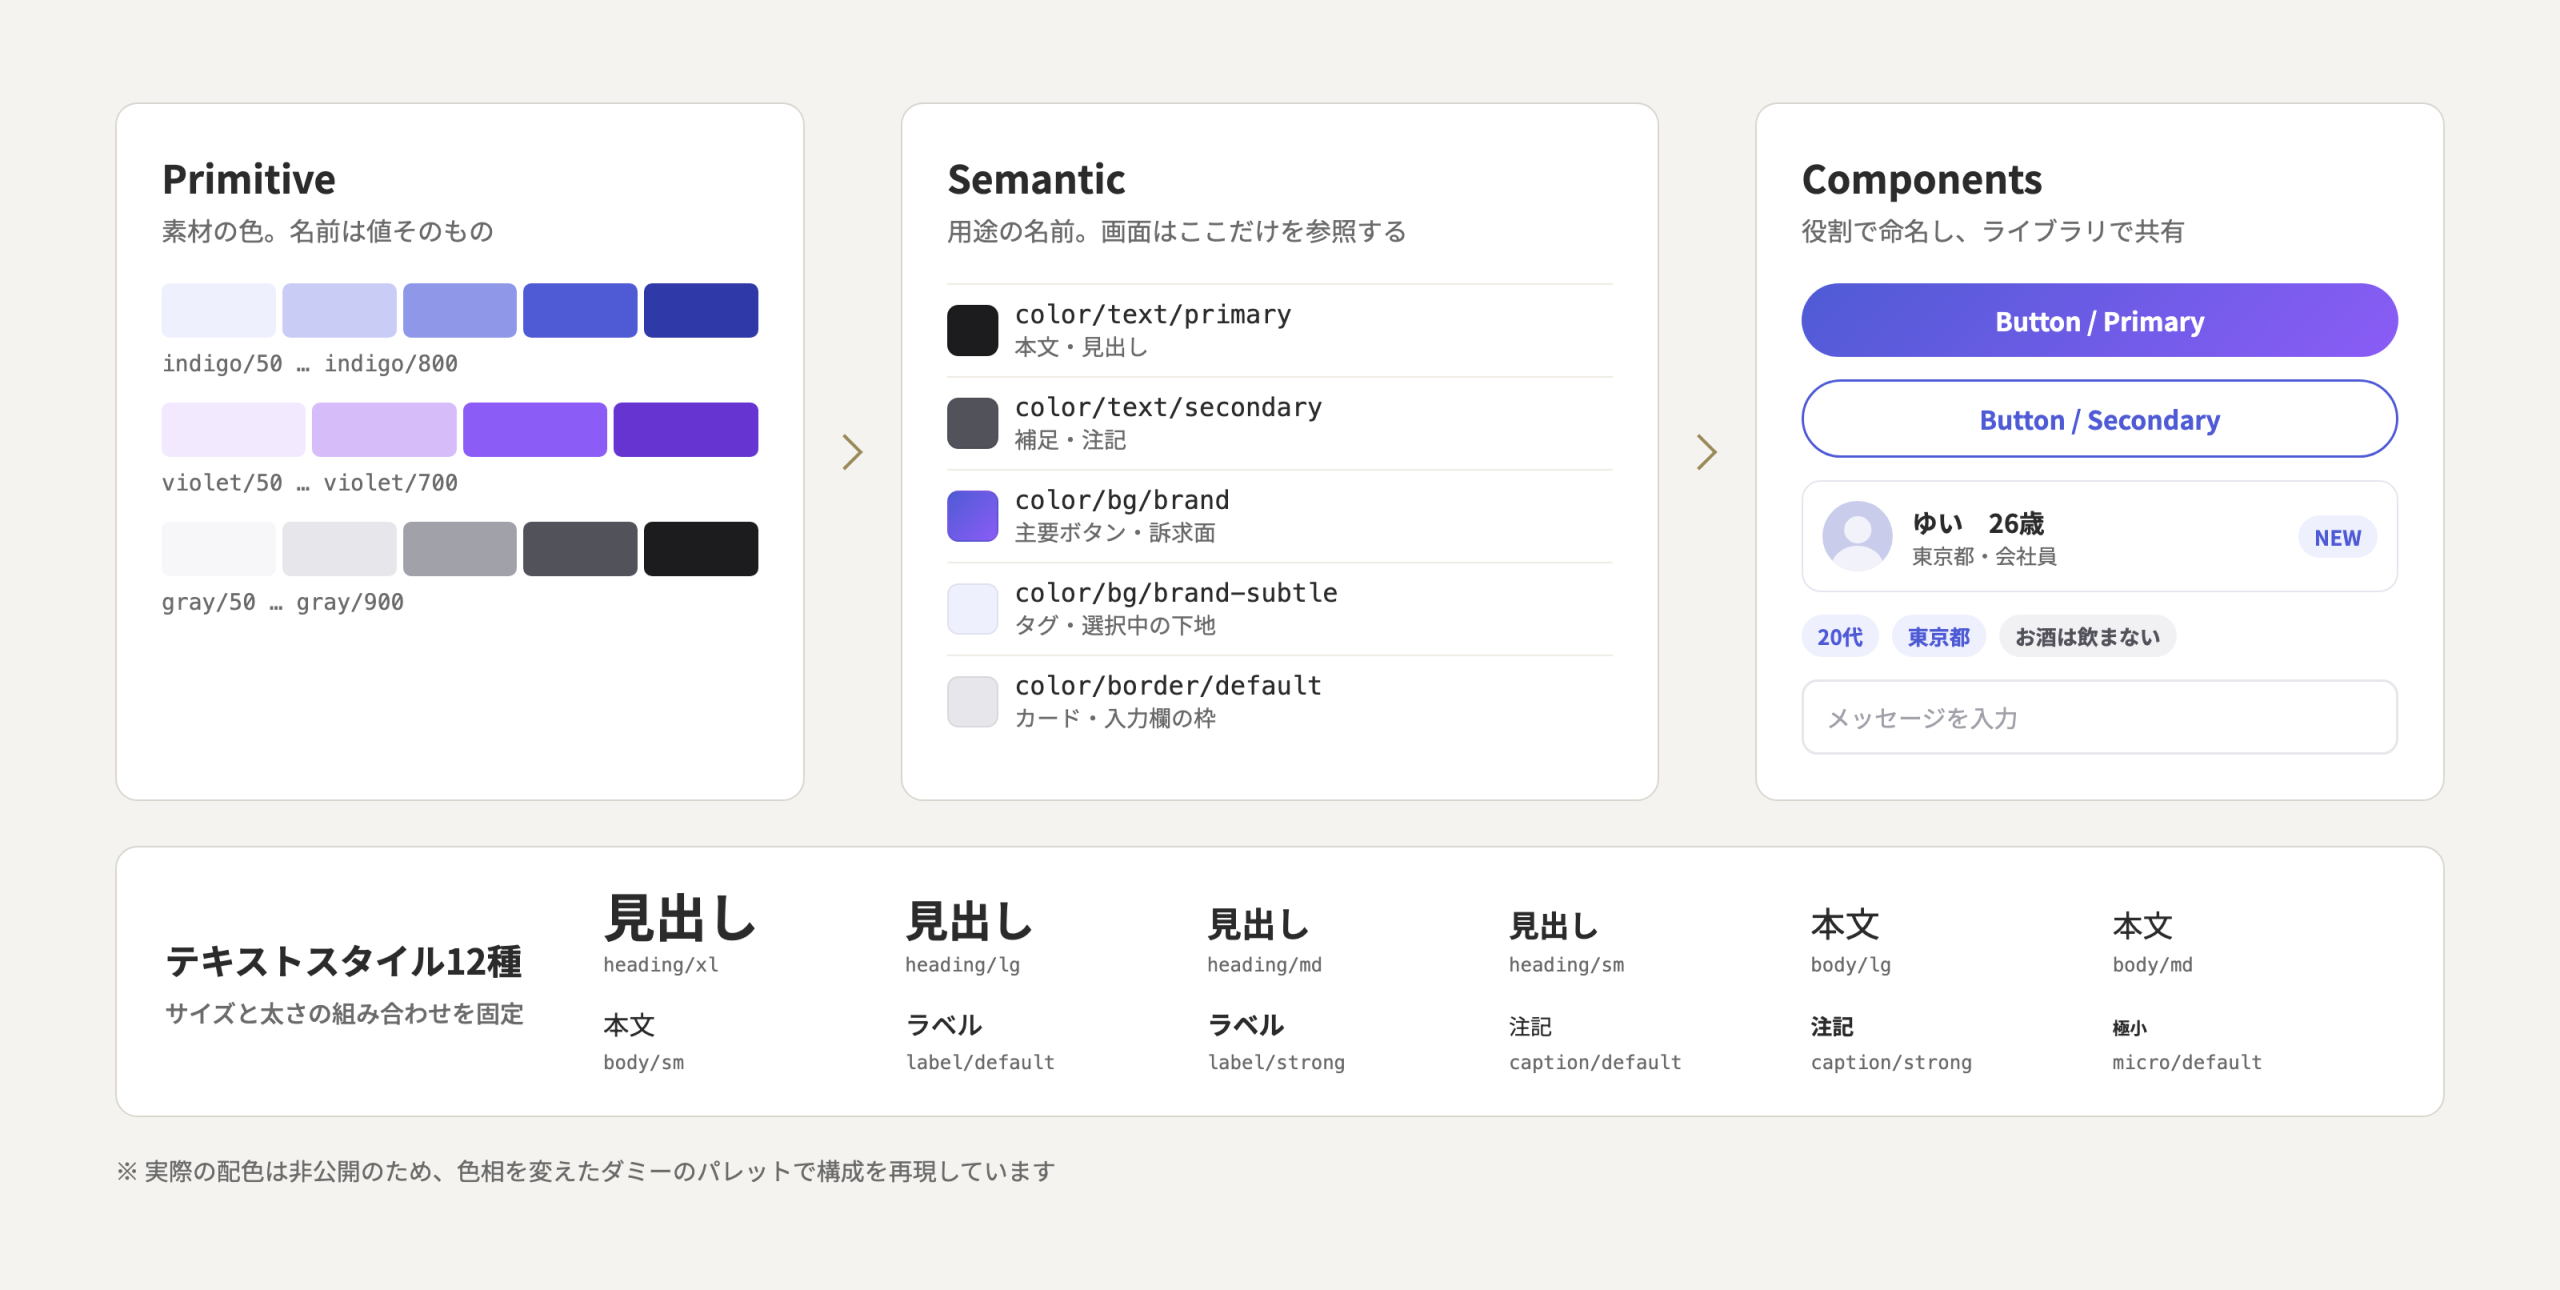Click the body/md style label
The image size is (2560, 1290).
coord(2152,965)
